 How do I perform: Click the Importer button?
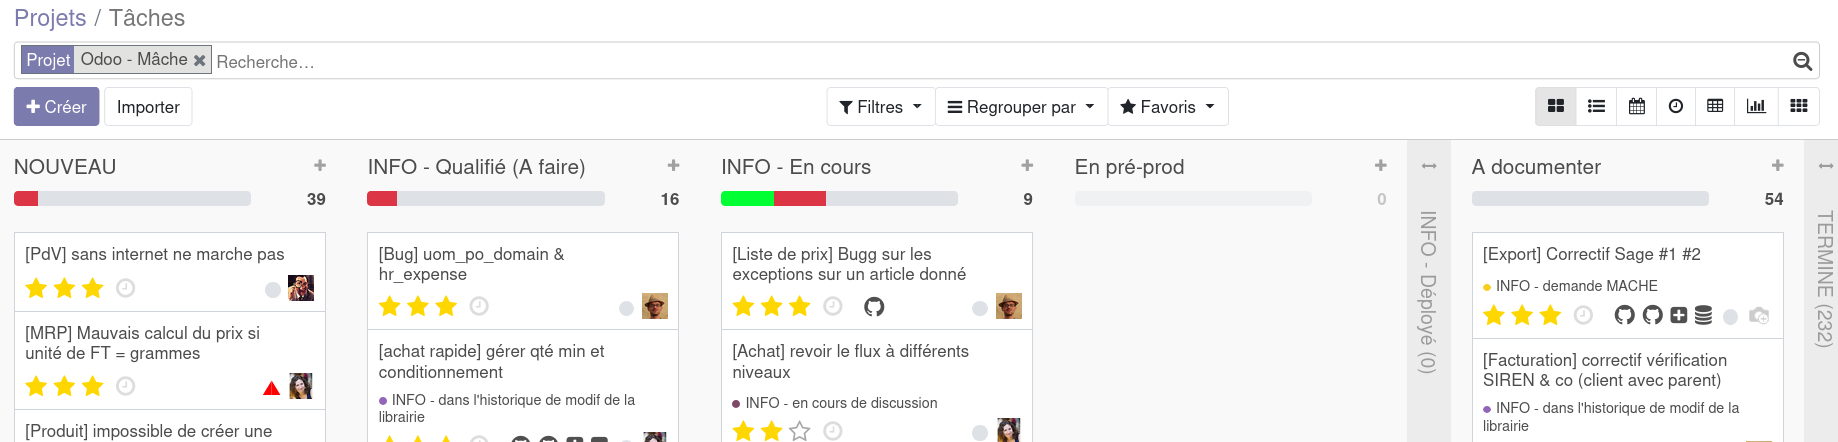[148, 107]
